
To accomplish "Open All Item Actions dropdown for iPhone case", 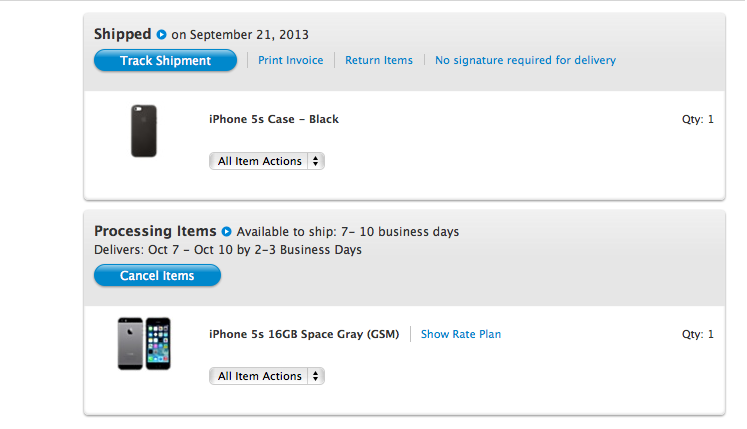I will pyautogui.click(x=267, y=161).
